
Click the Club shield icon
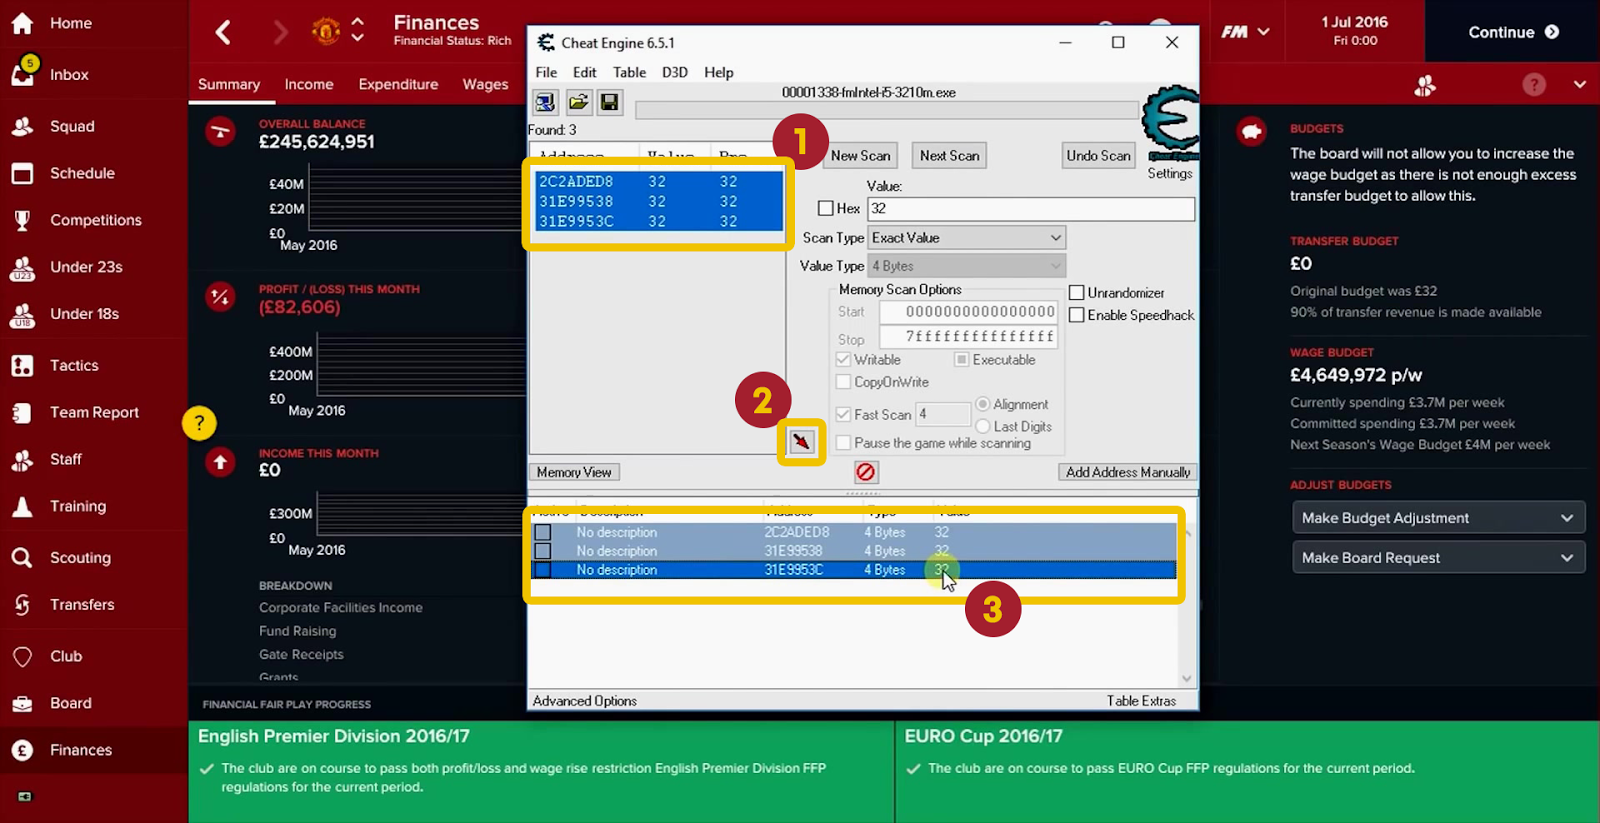(22, 656)
